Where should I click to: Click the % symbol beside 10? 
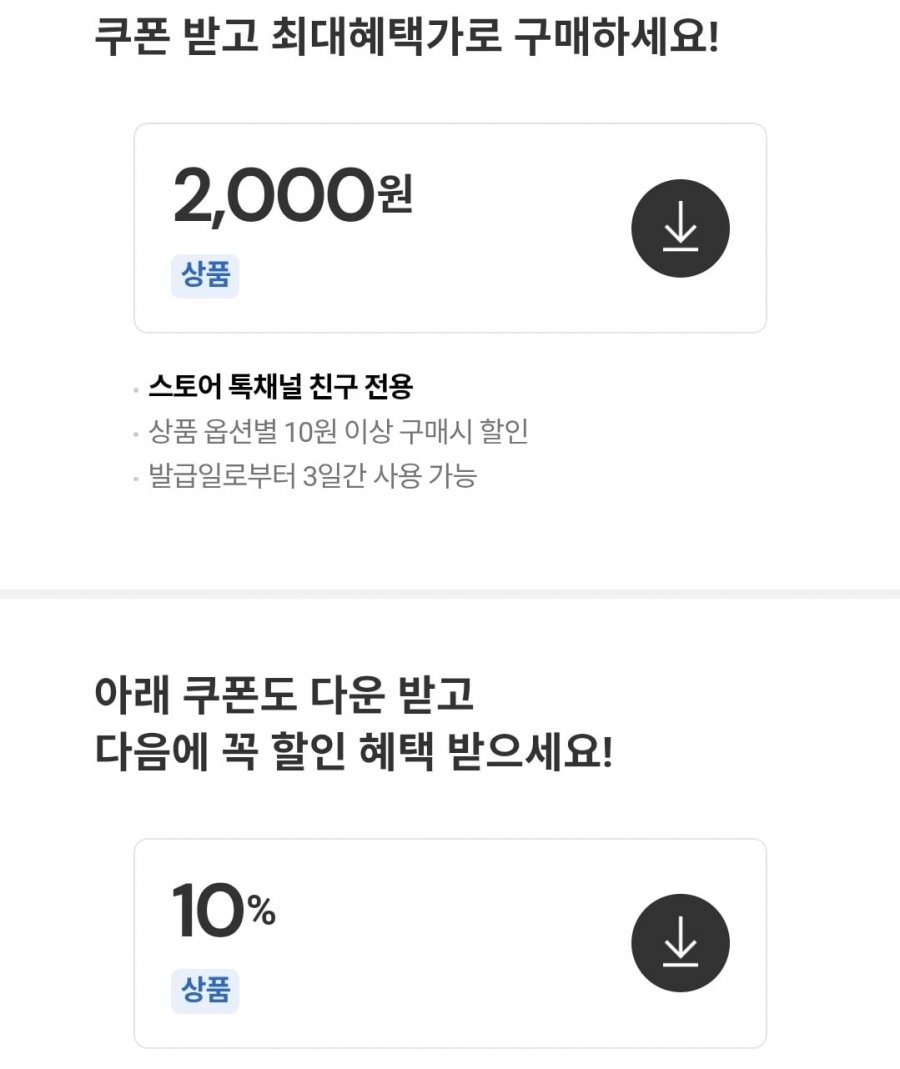pyautogui.click(x=261, y=911)
